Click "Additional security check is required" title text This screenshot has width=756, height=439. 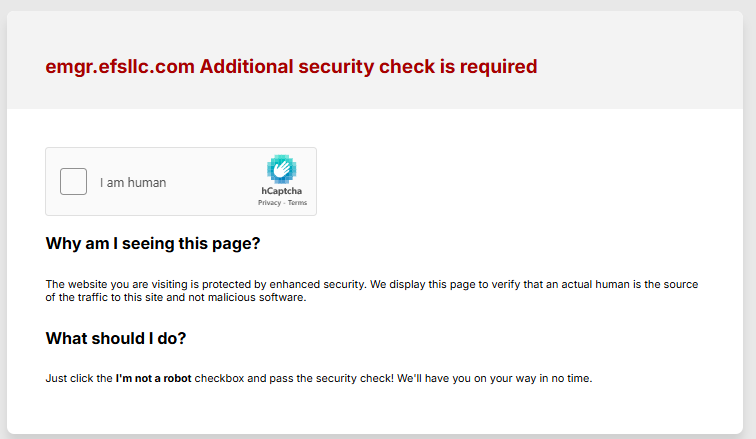coord(368,67)
